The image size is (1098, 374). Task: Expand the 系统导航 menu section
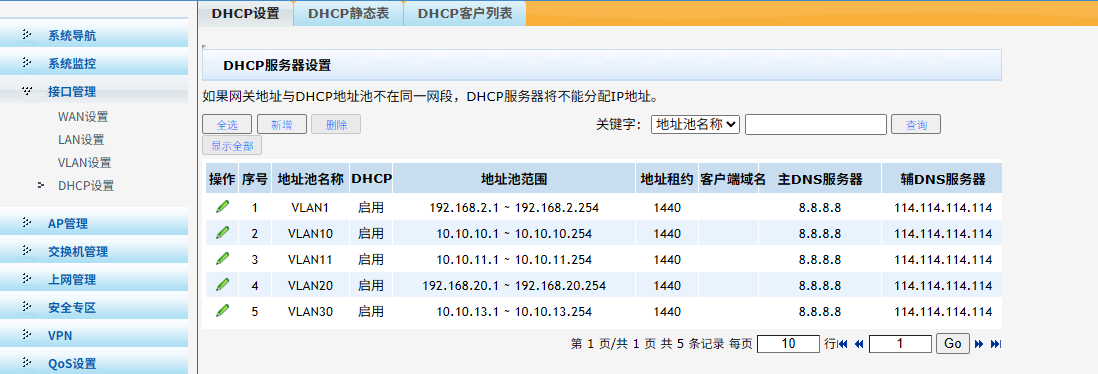pos(94,36)
